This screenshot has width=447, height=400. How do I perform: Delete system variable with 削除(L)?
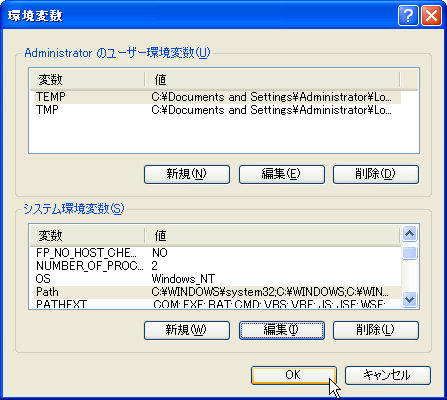376,330
